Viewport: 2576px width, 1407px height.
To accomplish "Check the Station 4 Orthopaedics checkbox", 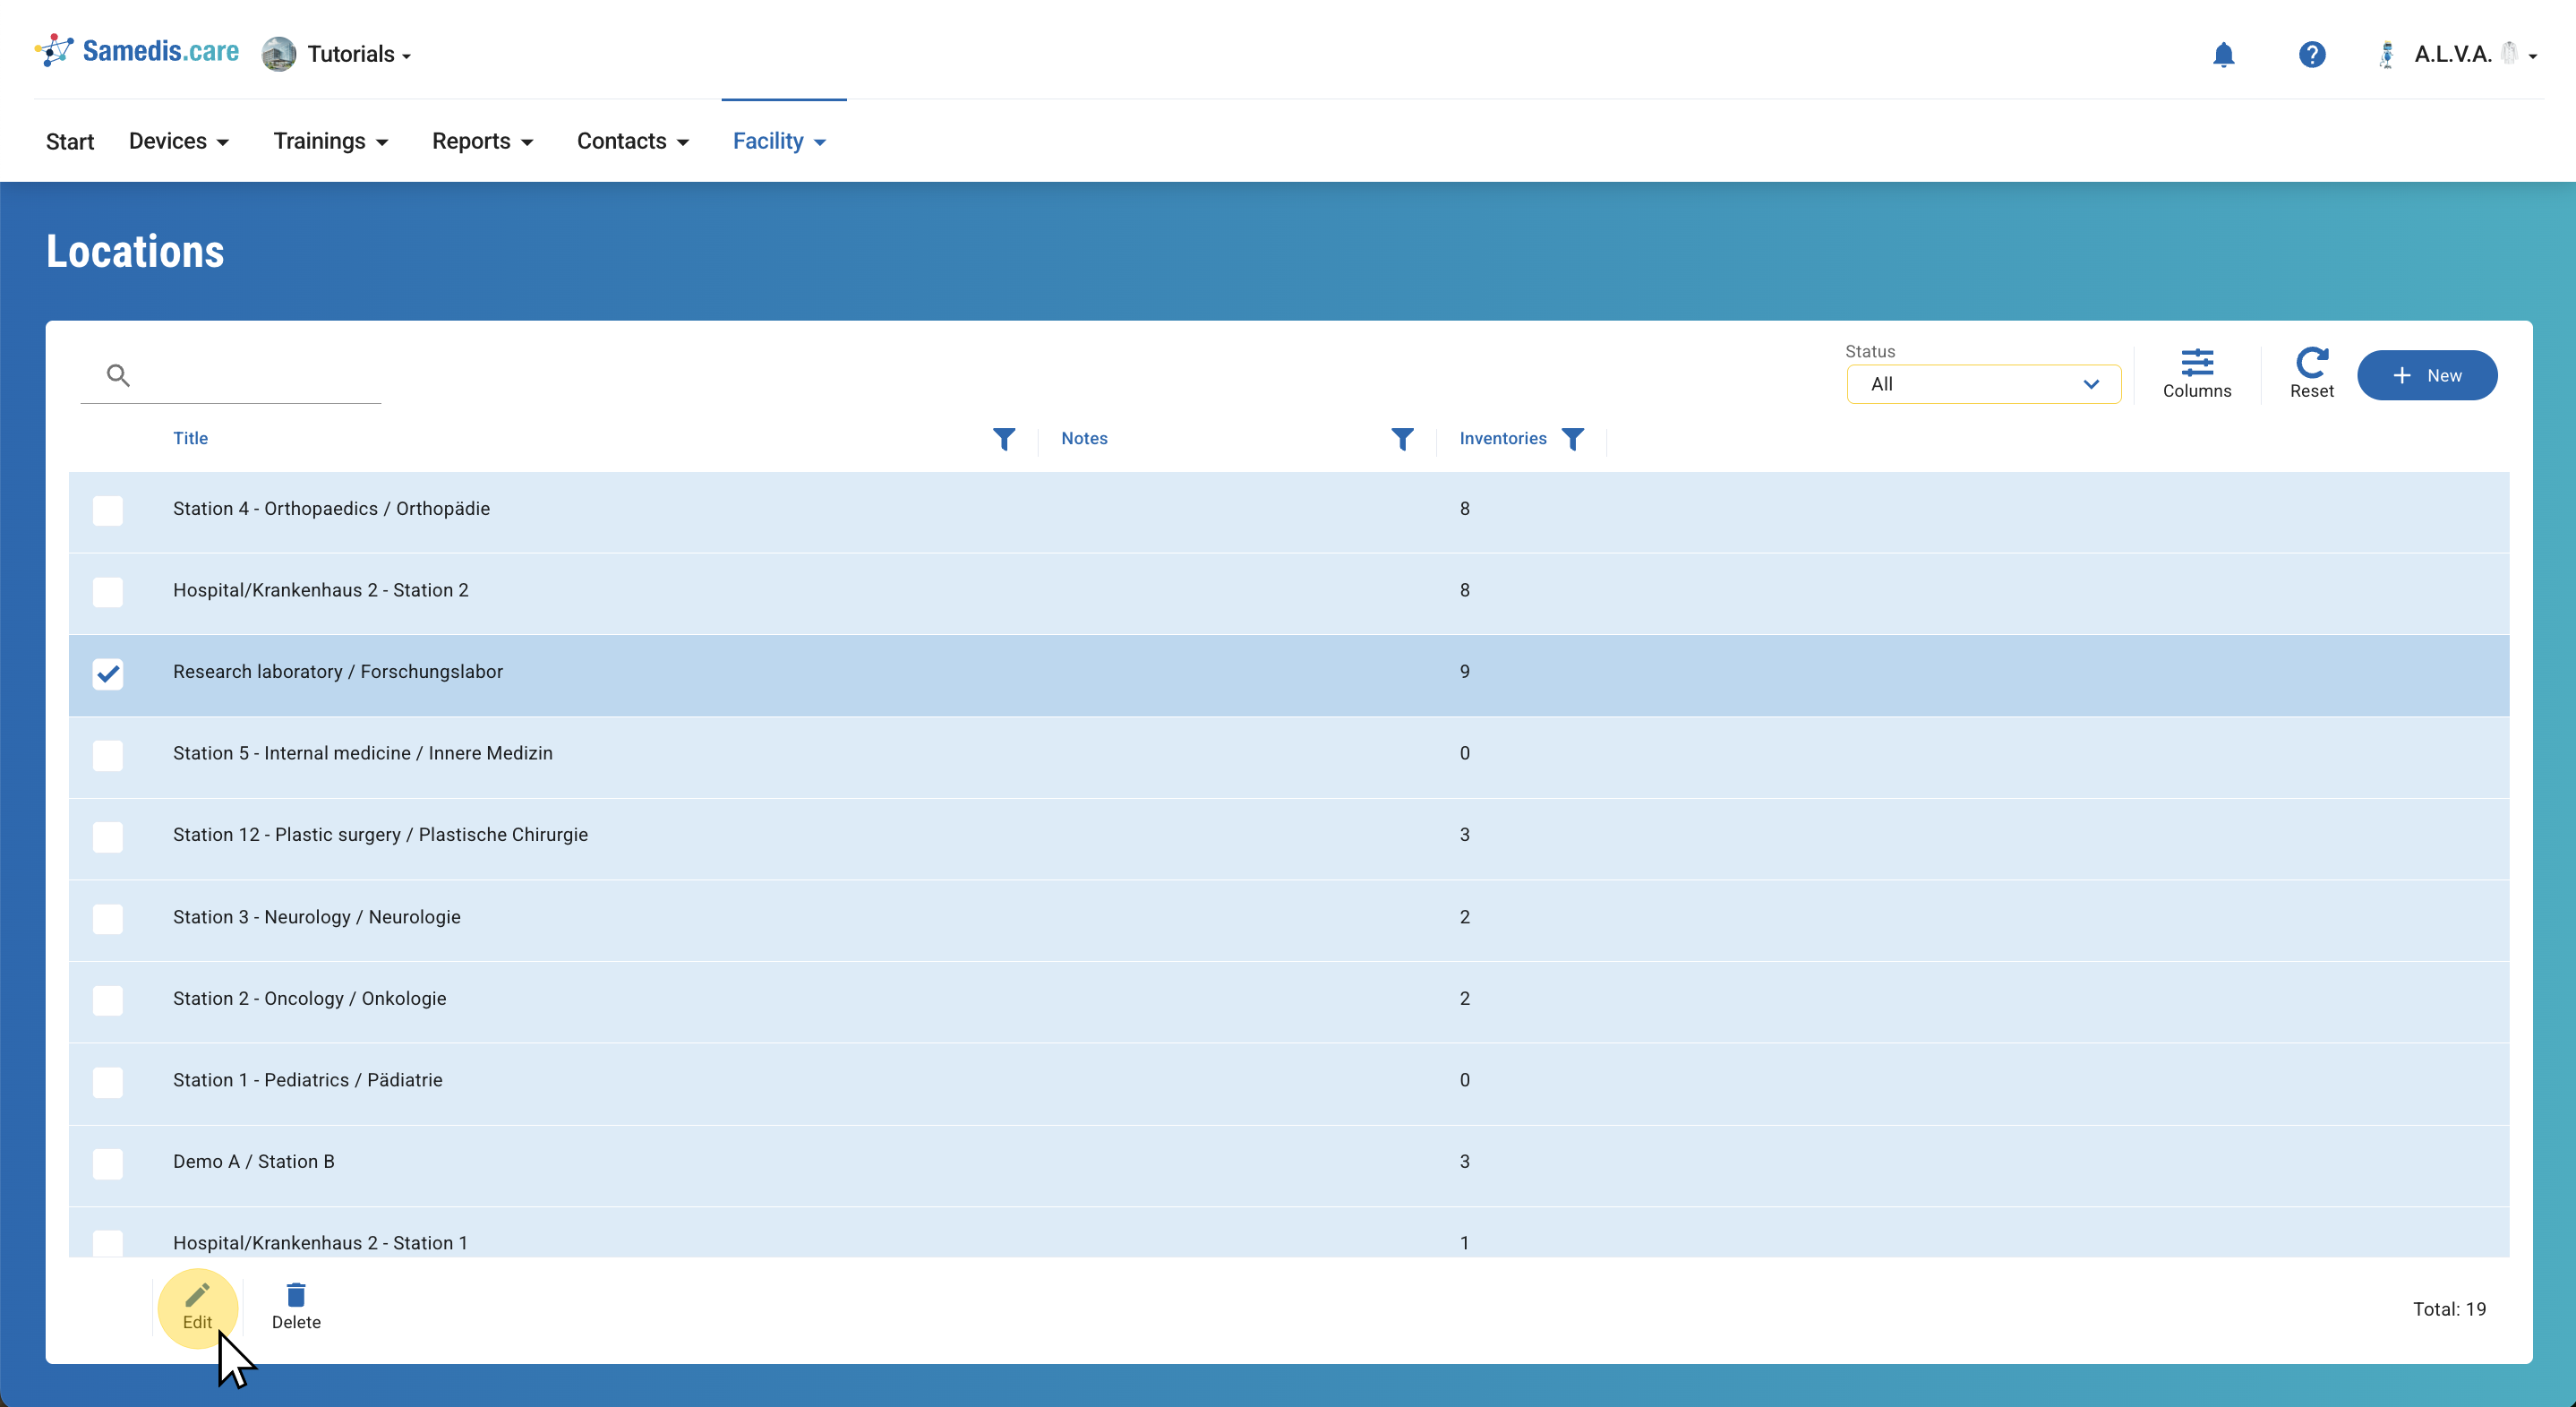I will click(108, 510).
